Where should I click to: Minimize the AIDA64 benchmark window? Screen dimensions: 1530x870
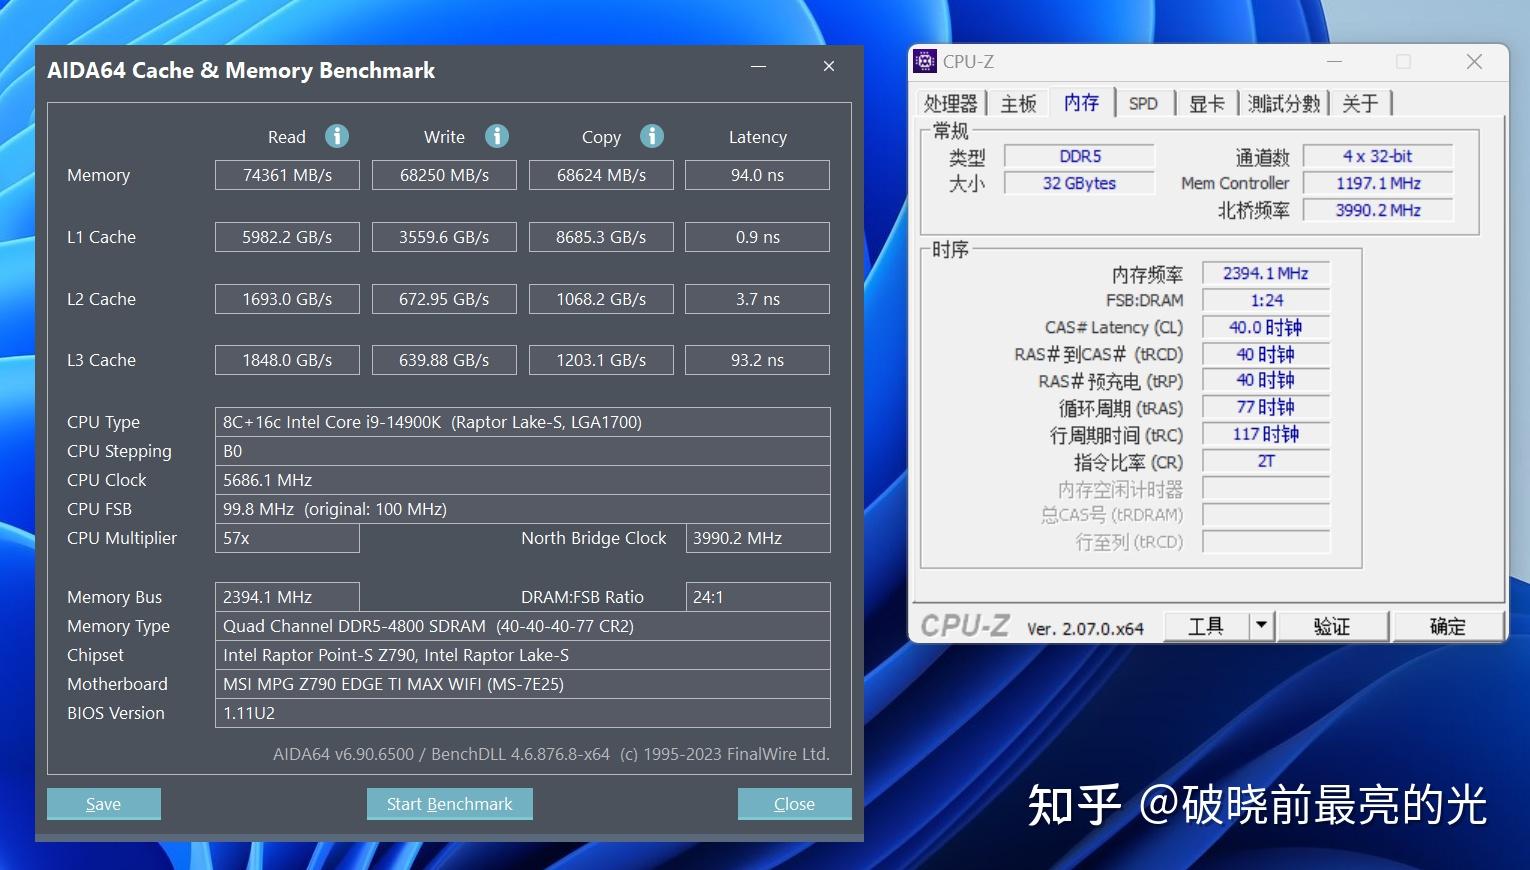click(x=759, y=66)
